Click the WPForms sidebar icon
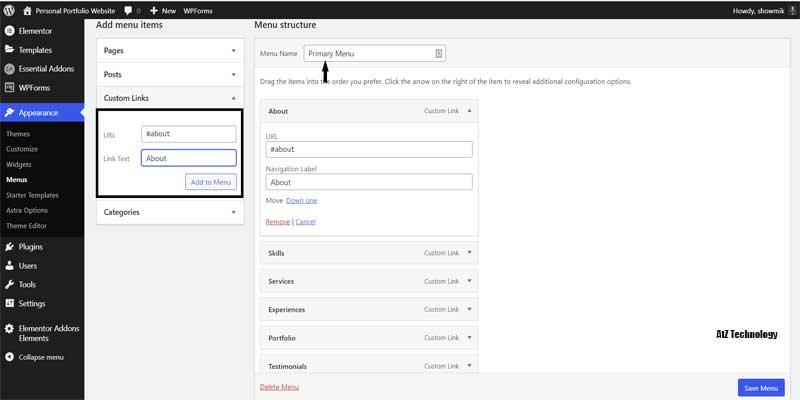 (9, 87)
